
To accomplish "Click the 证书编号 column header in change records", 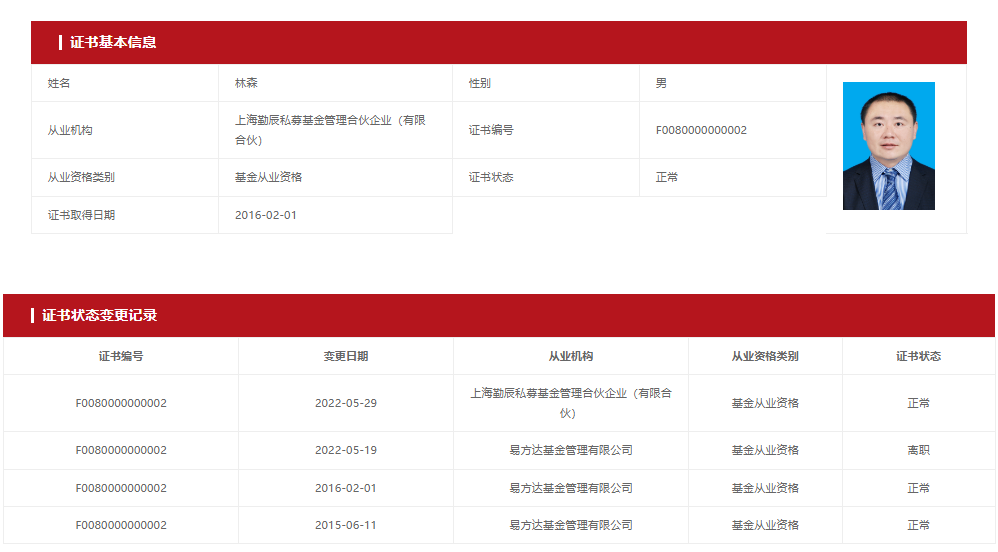I will 121,356.
